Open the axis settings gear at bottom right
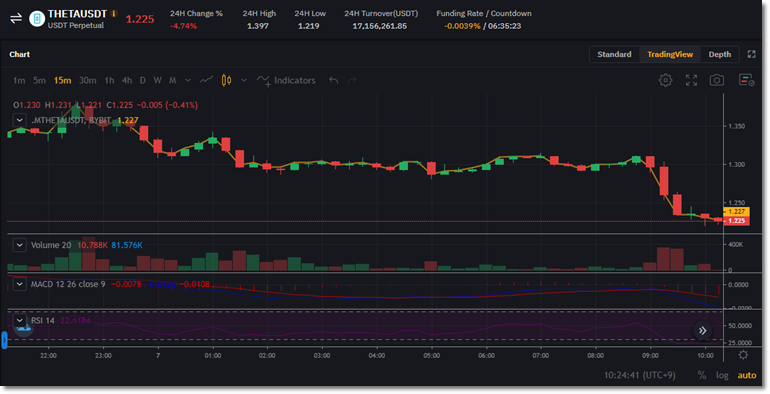 pos(743,355)
